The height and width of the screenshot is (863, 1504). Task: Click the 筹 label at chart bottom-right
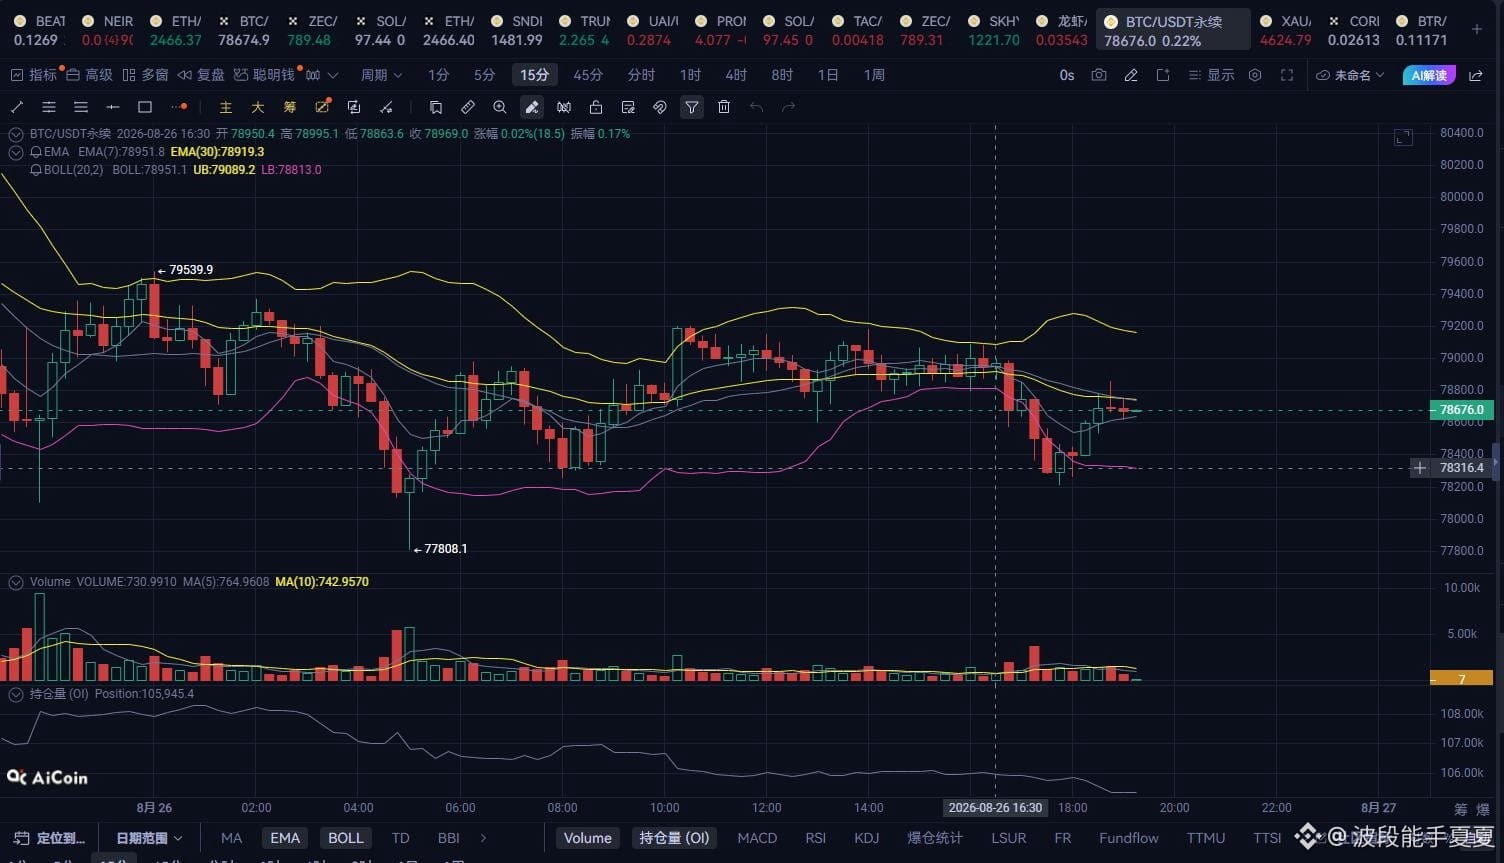tap(1461, 808)
